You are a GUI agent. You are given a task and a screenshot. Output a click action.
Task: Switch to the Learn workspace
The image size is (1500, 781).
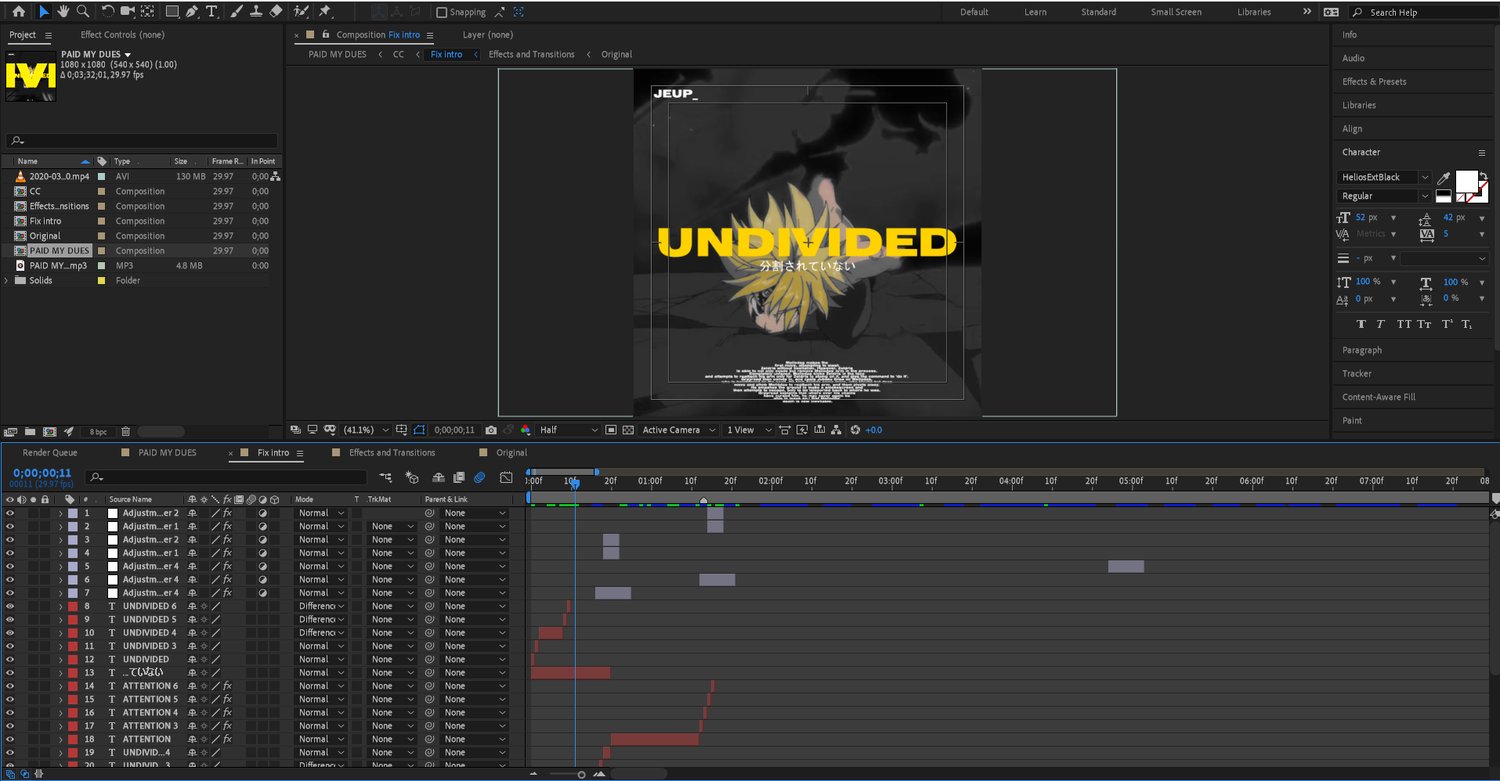pos(1036,12)
